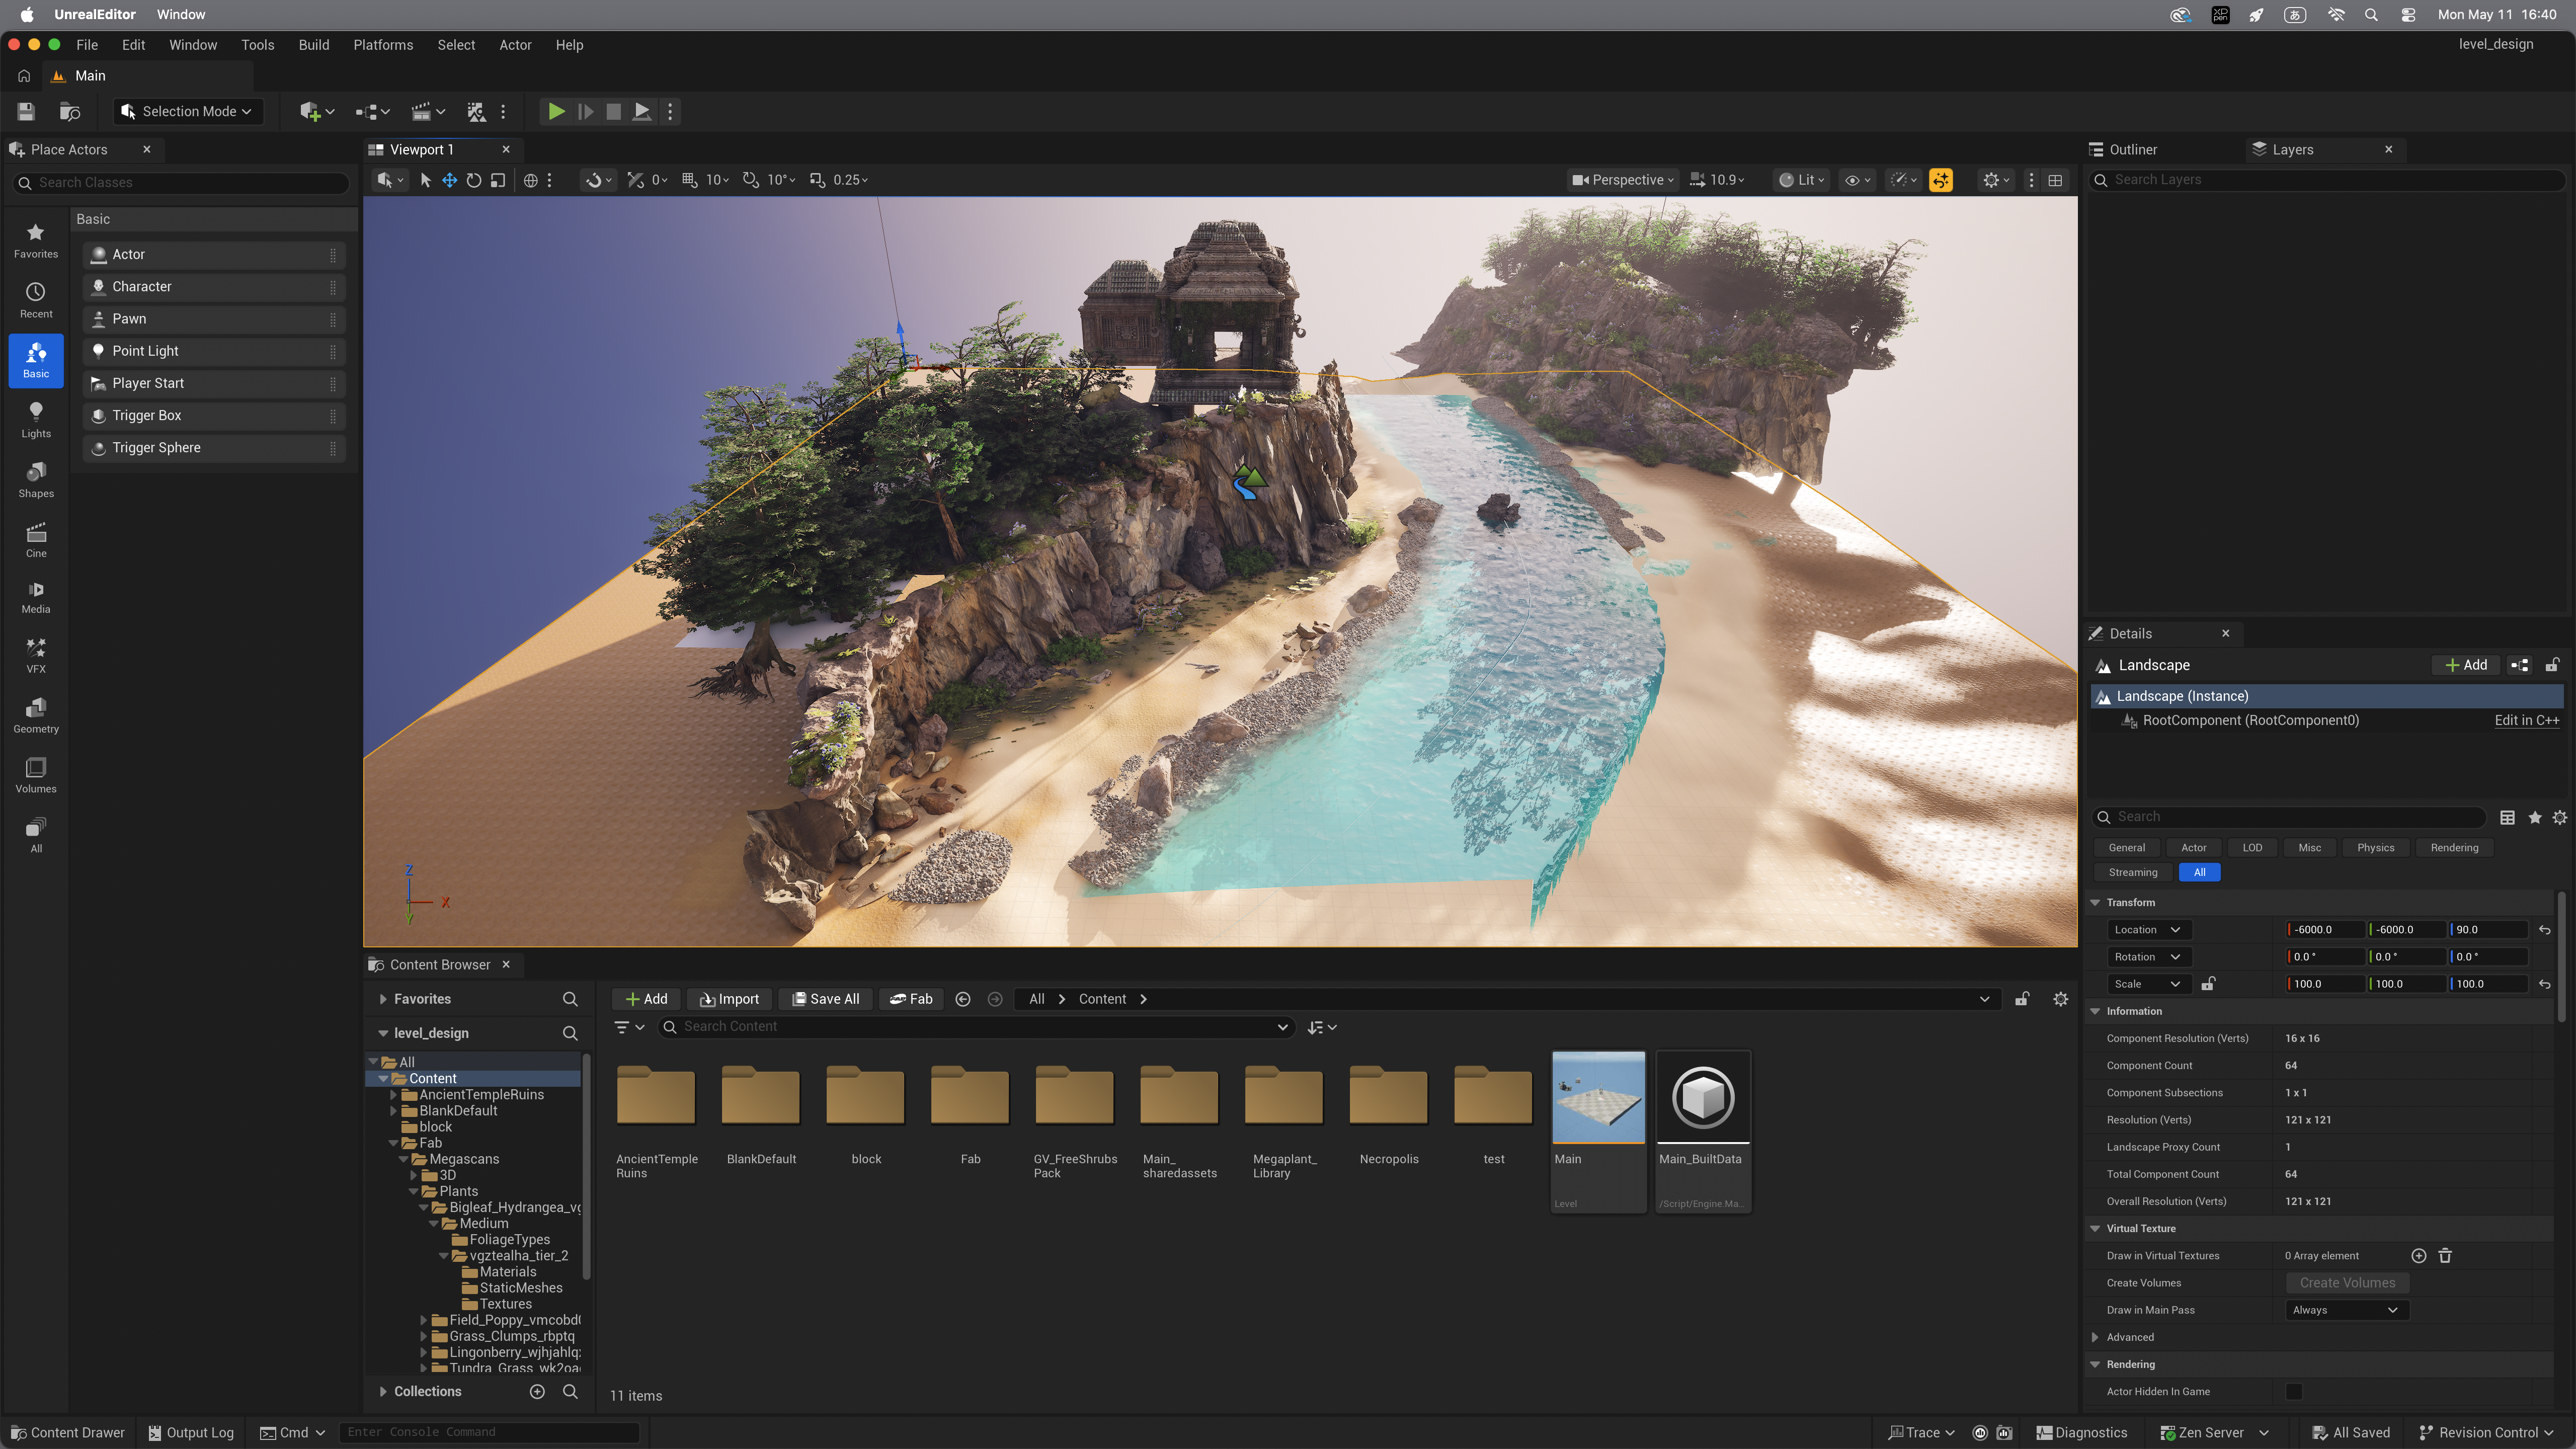
Task: Open the Build menu
Action: (314, 45)
